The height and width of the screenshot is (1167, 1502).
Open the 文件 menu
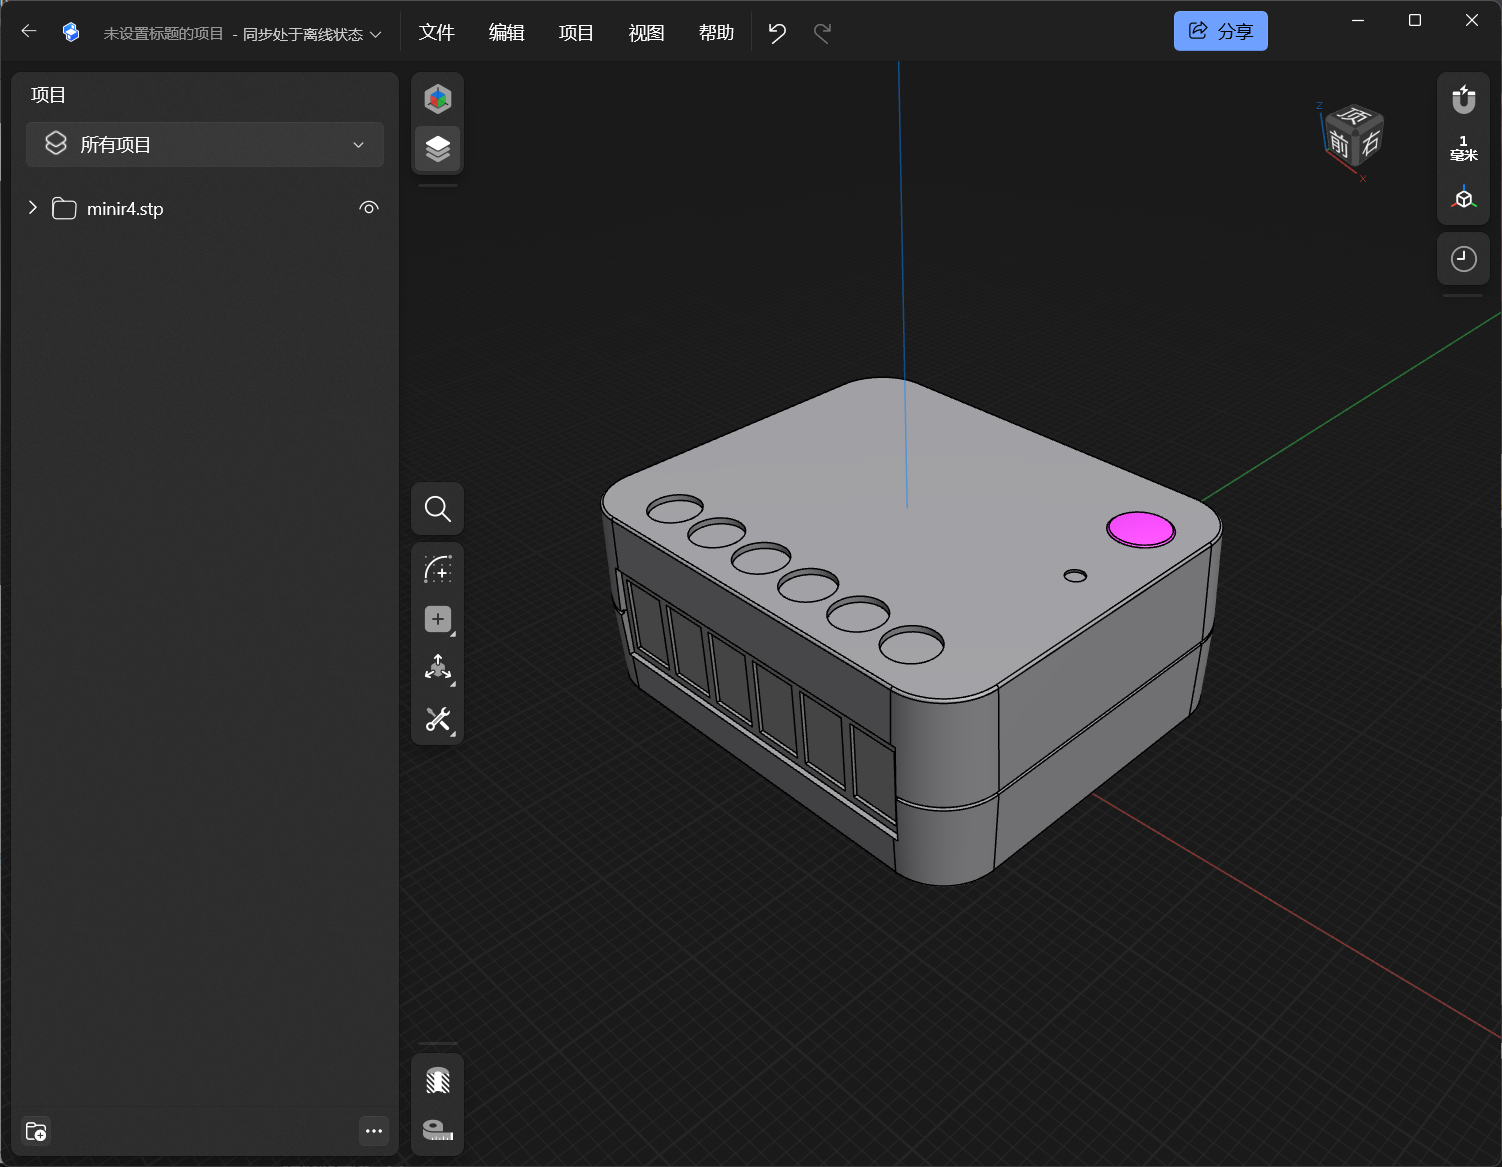pos(436,33)
